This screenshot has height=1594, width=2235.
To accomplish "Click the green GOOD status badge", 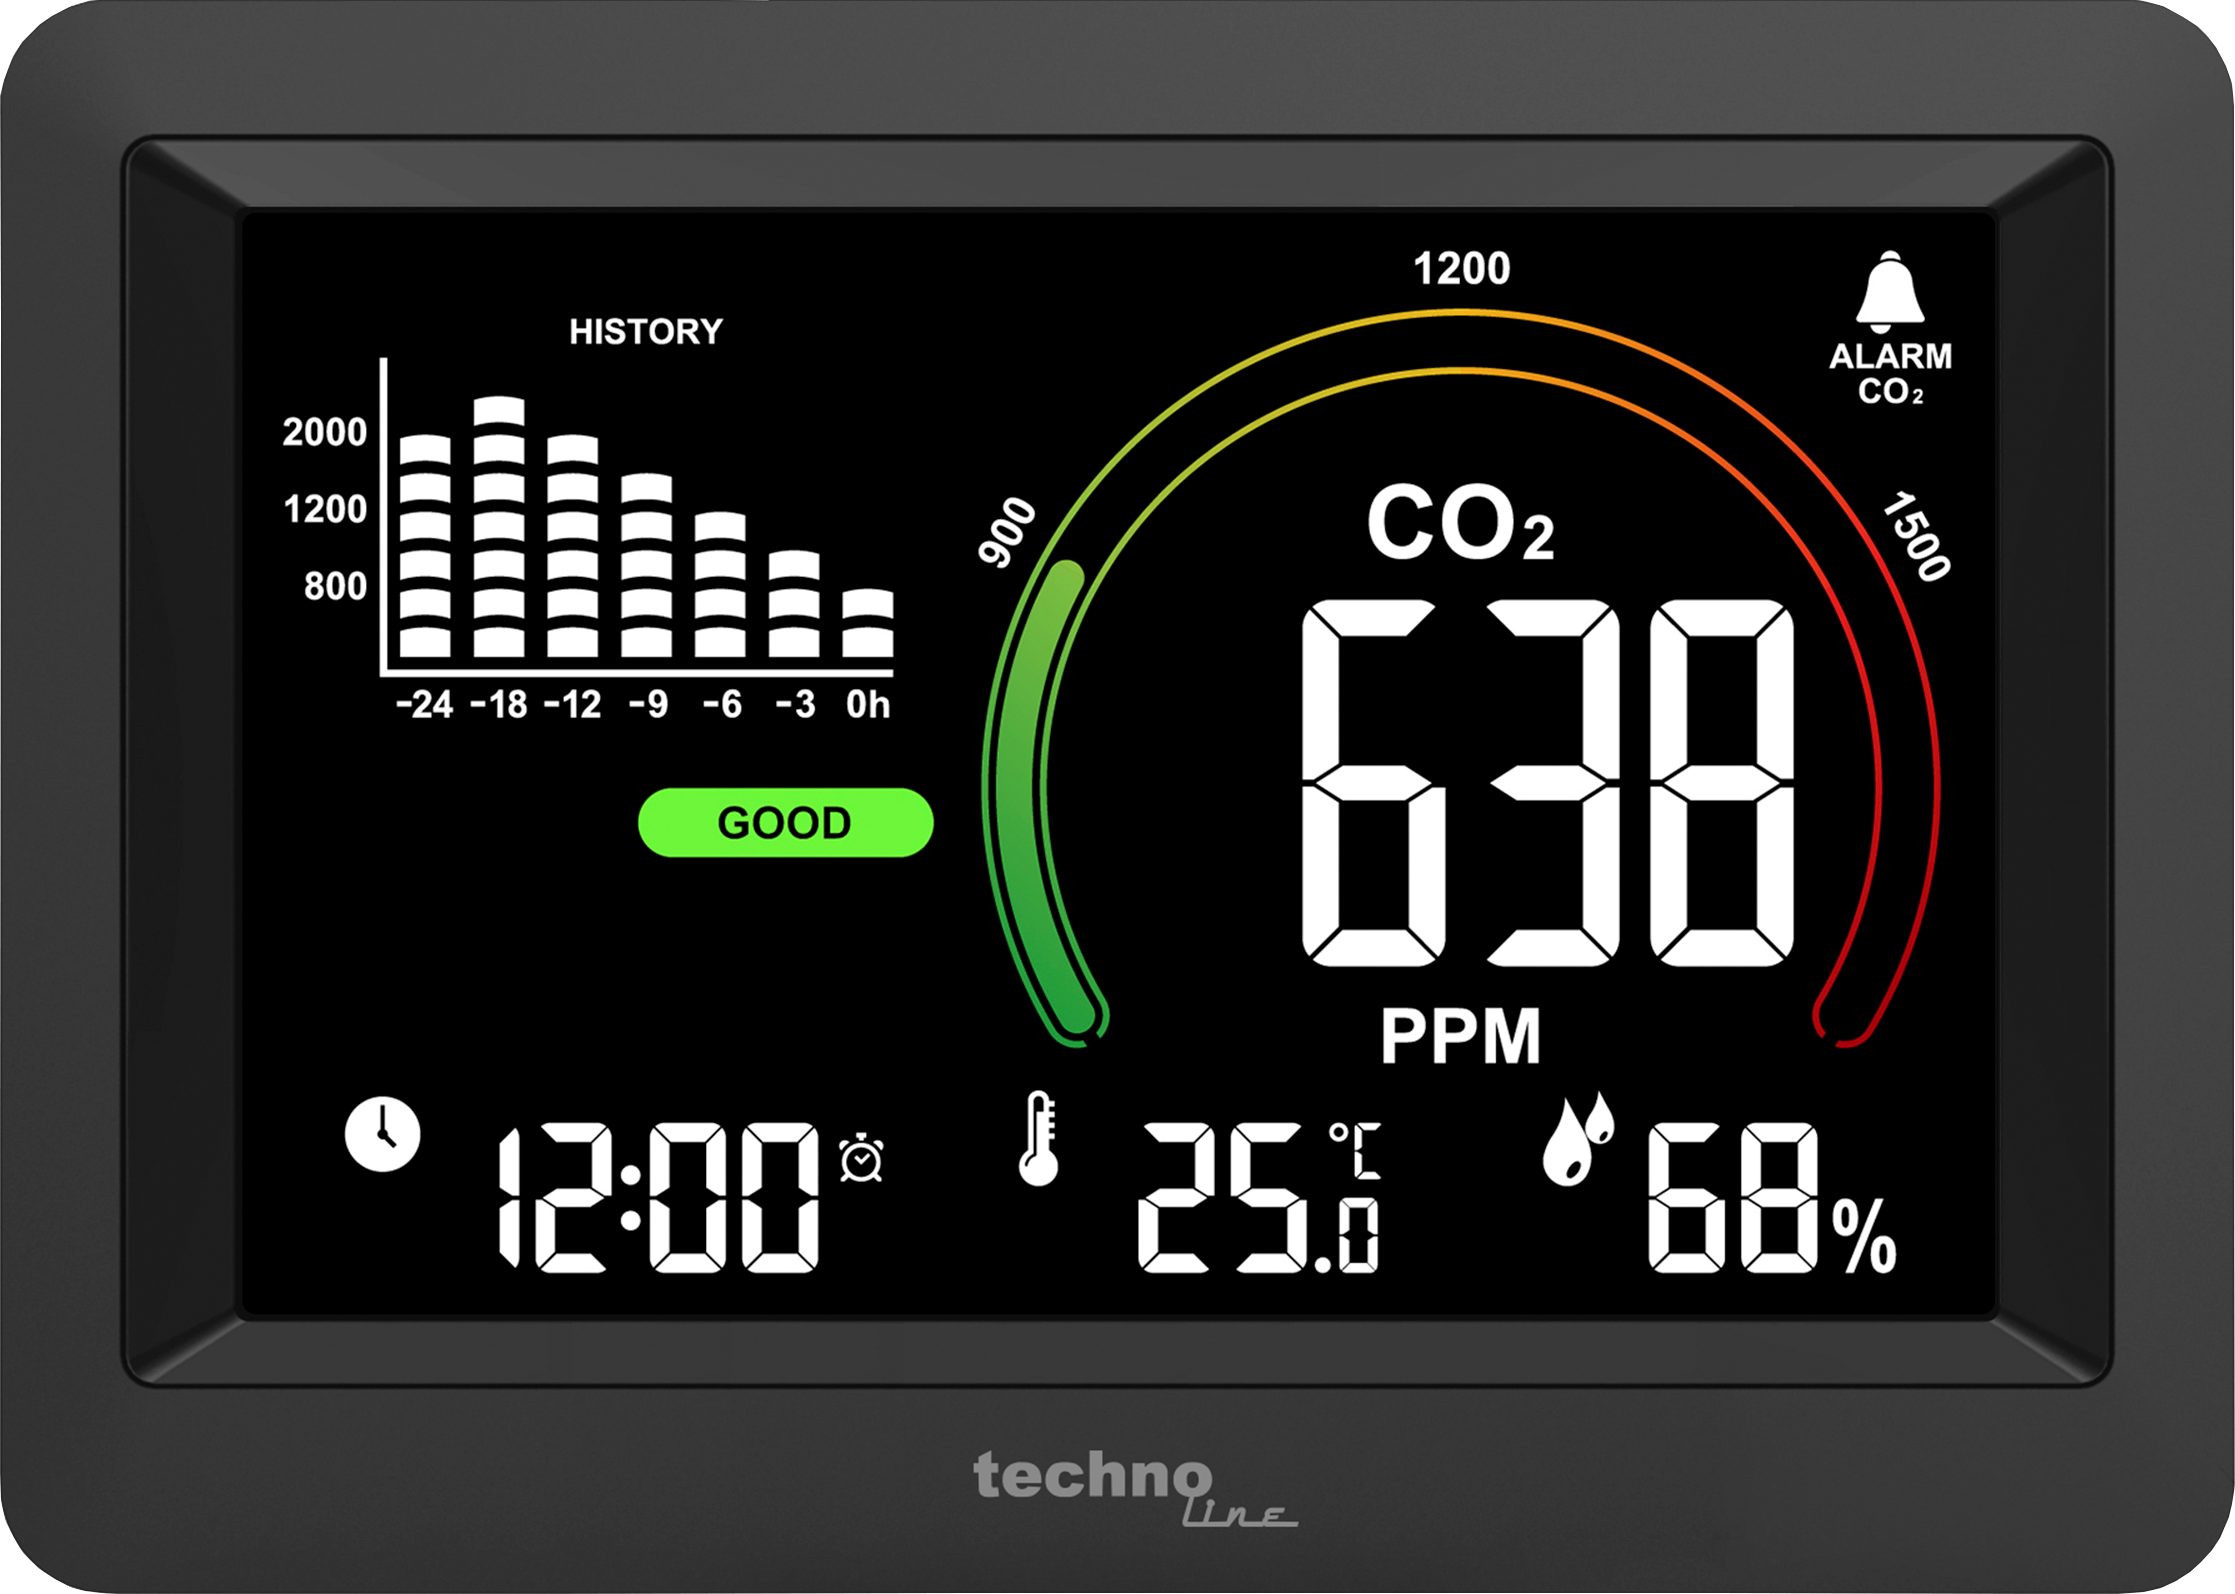I will pyautogui.click(x=785, y=822).
